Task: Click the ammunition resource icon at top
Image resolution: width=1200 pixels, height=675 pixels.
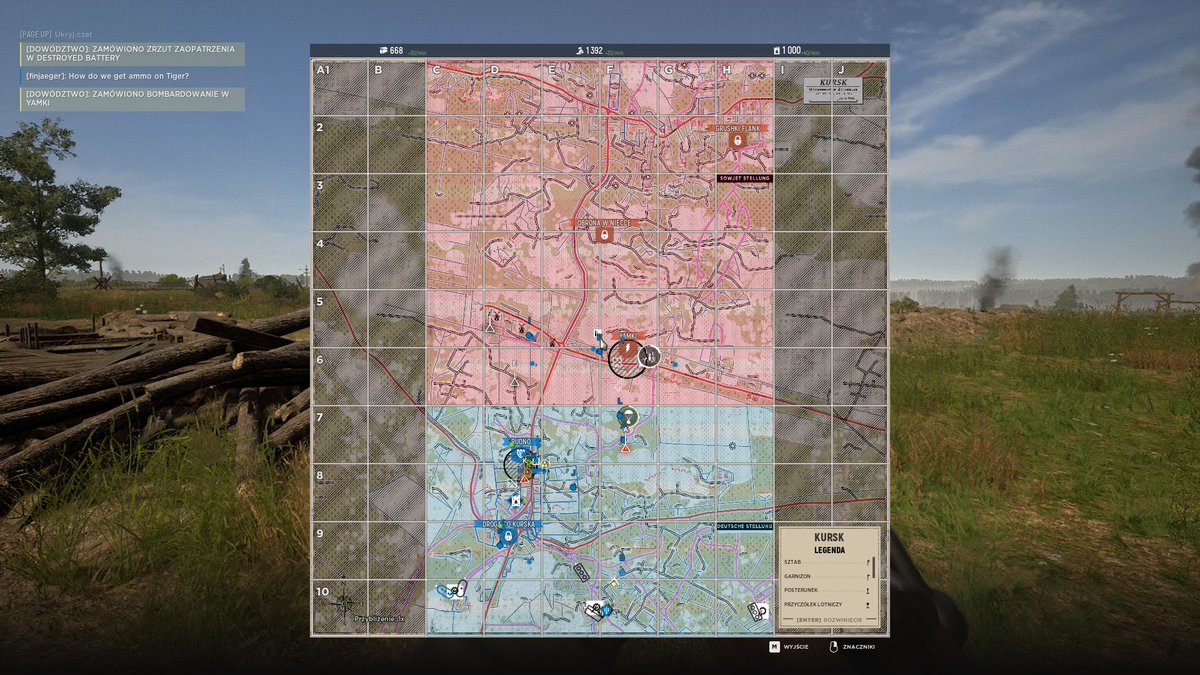Action: [382, 50]
